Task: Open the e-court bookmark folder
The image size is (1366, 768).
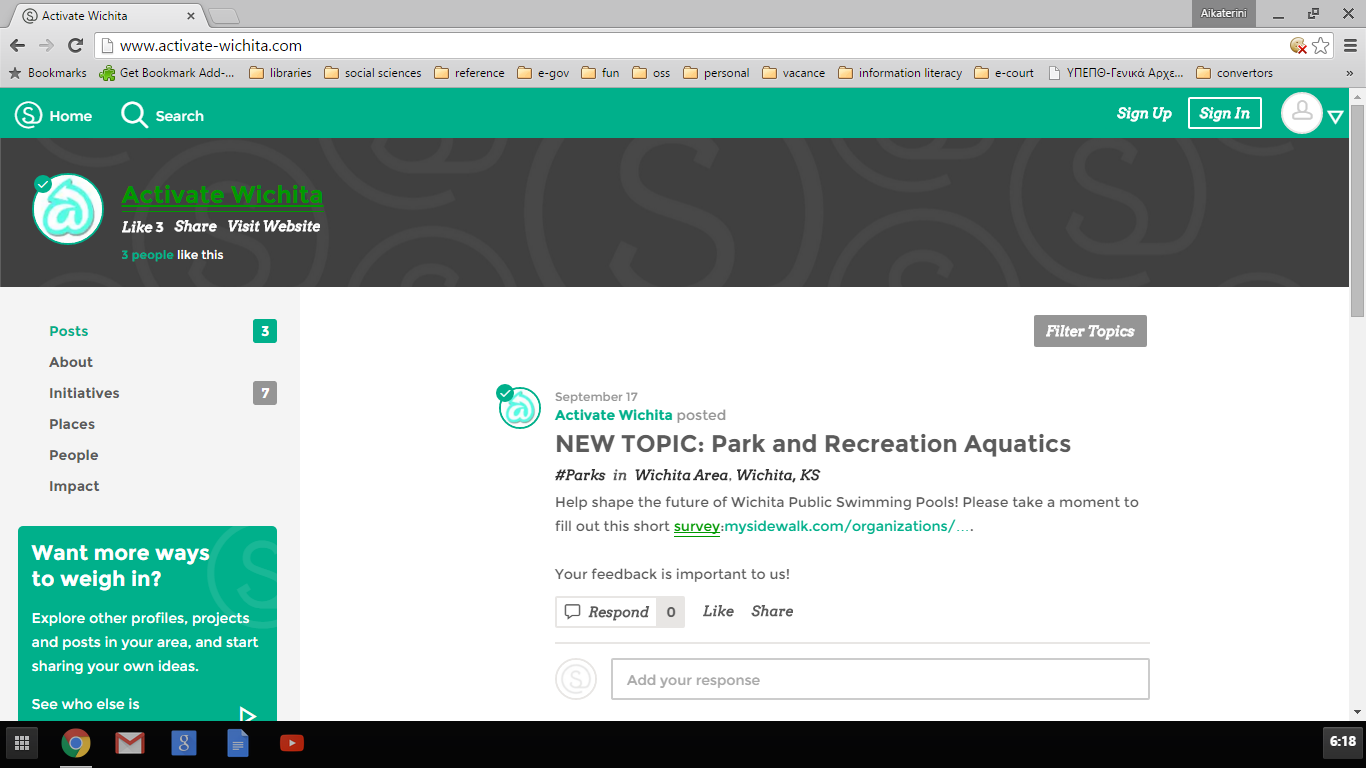Action: click(1004, 73)
